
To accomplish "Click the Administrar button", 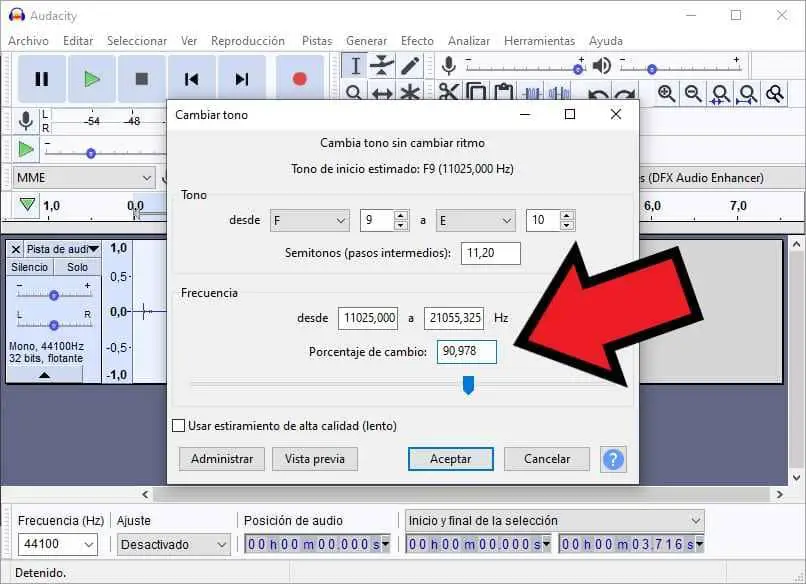I will pos(222,459).
